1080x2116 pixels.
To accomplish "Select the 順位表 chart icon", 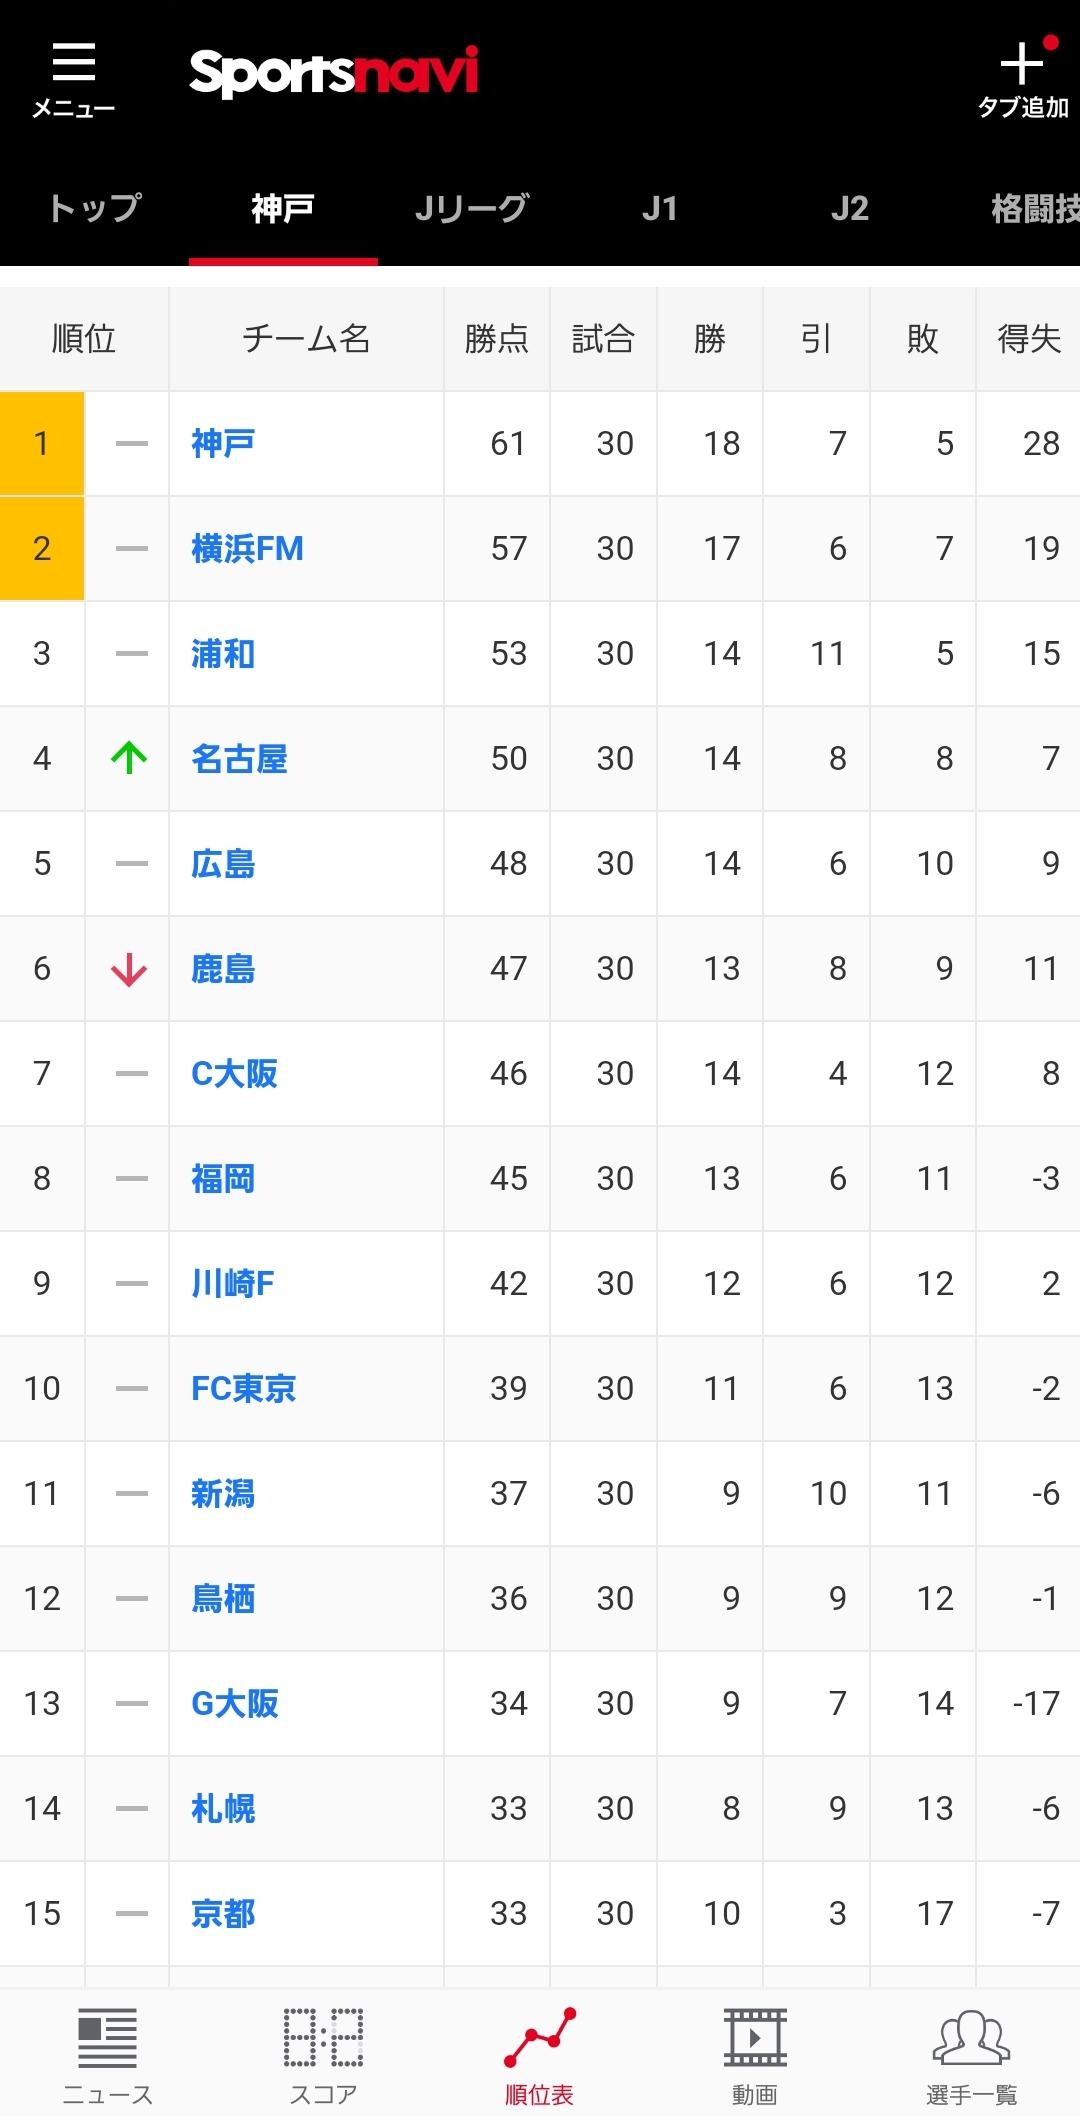I will click(539, 2037).
